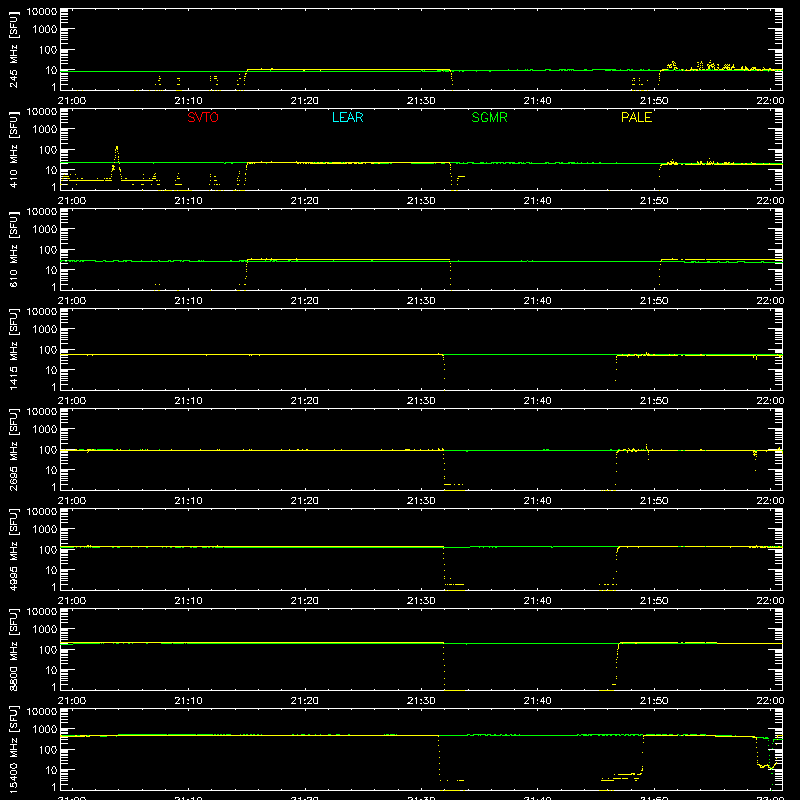Image resolution: width=800 pixels, height=800 pixels.
Task: Click the red SVTO station label
Action: (203, 117)
